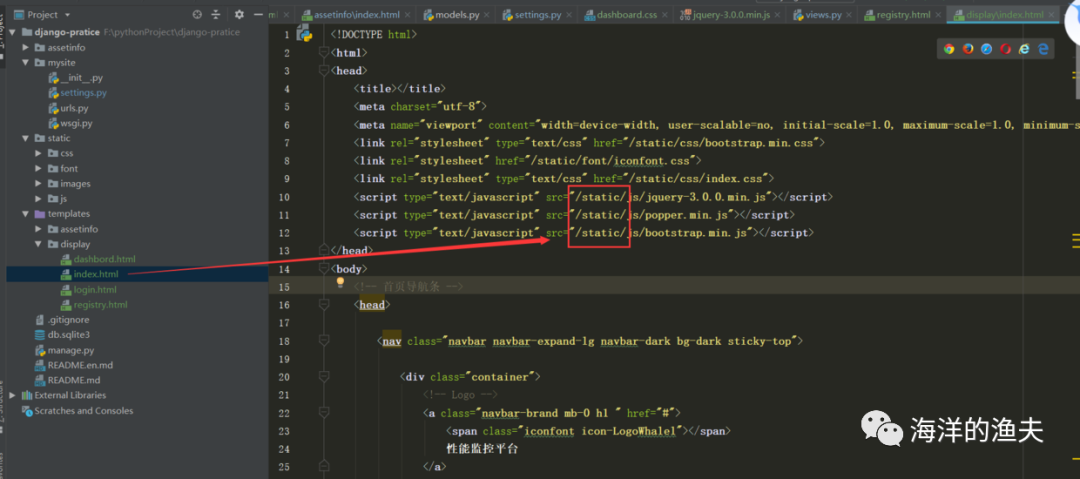Image resolution: width=1080 pixels, height=479 pixels.
Task: Hide the Project tool window
Action: [258, 14]
